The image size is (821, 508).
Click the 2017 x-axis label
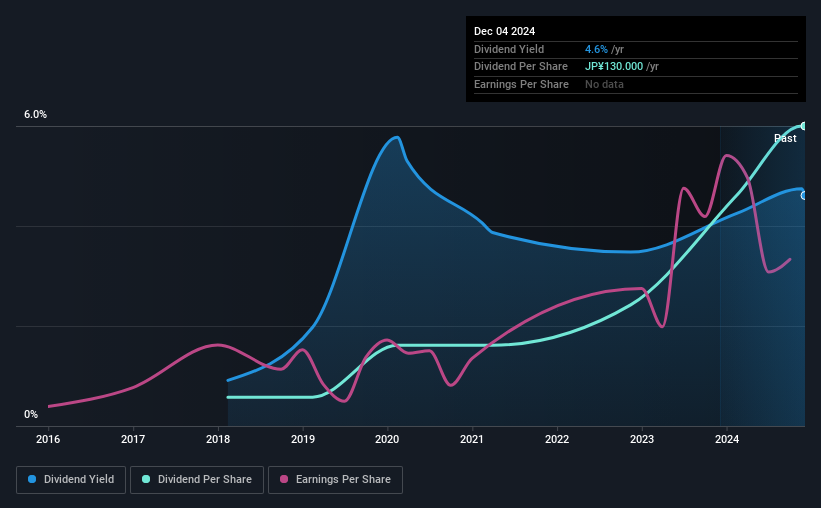(x=133, y=439)
